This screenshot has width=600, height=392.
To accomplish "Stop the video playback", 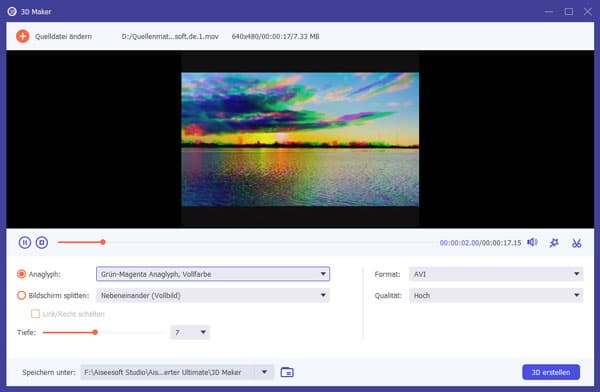I will [42, 242].
